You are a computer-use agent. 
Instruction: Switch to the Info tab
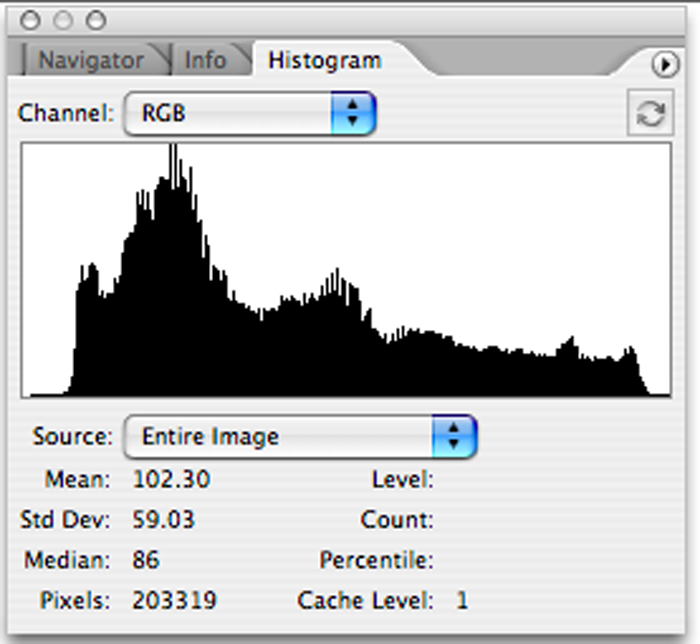pyautogui.click(x=205, y=60)
